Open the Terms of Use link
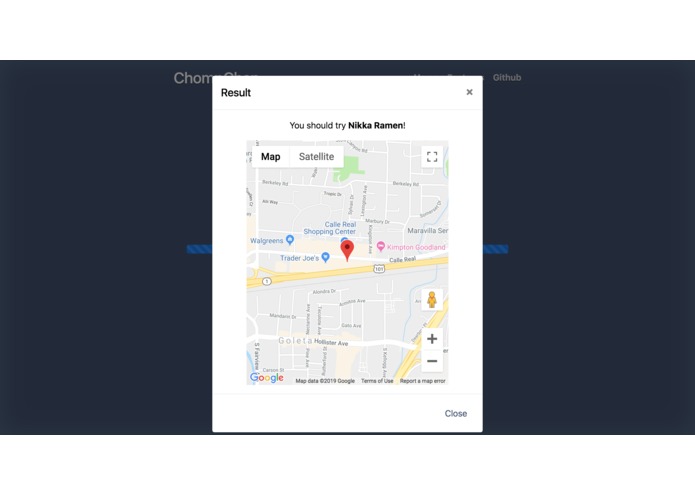695x494 pixels. point(377,381)
